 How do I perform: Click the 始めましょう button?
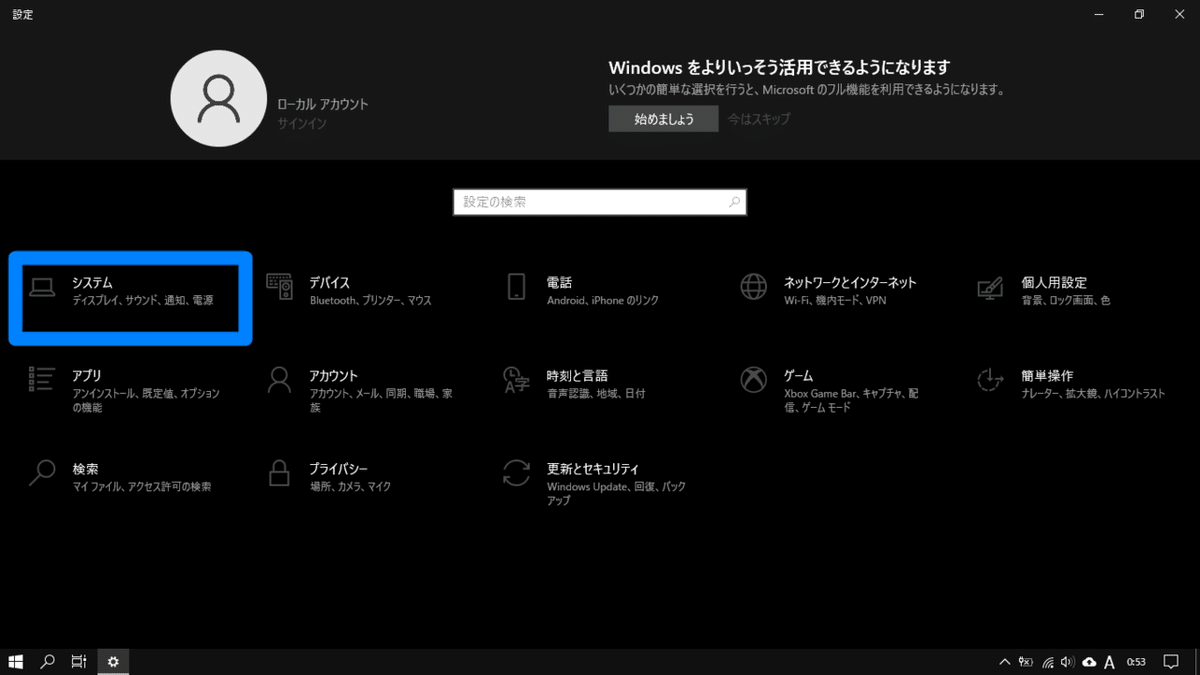(664, 119)
